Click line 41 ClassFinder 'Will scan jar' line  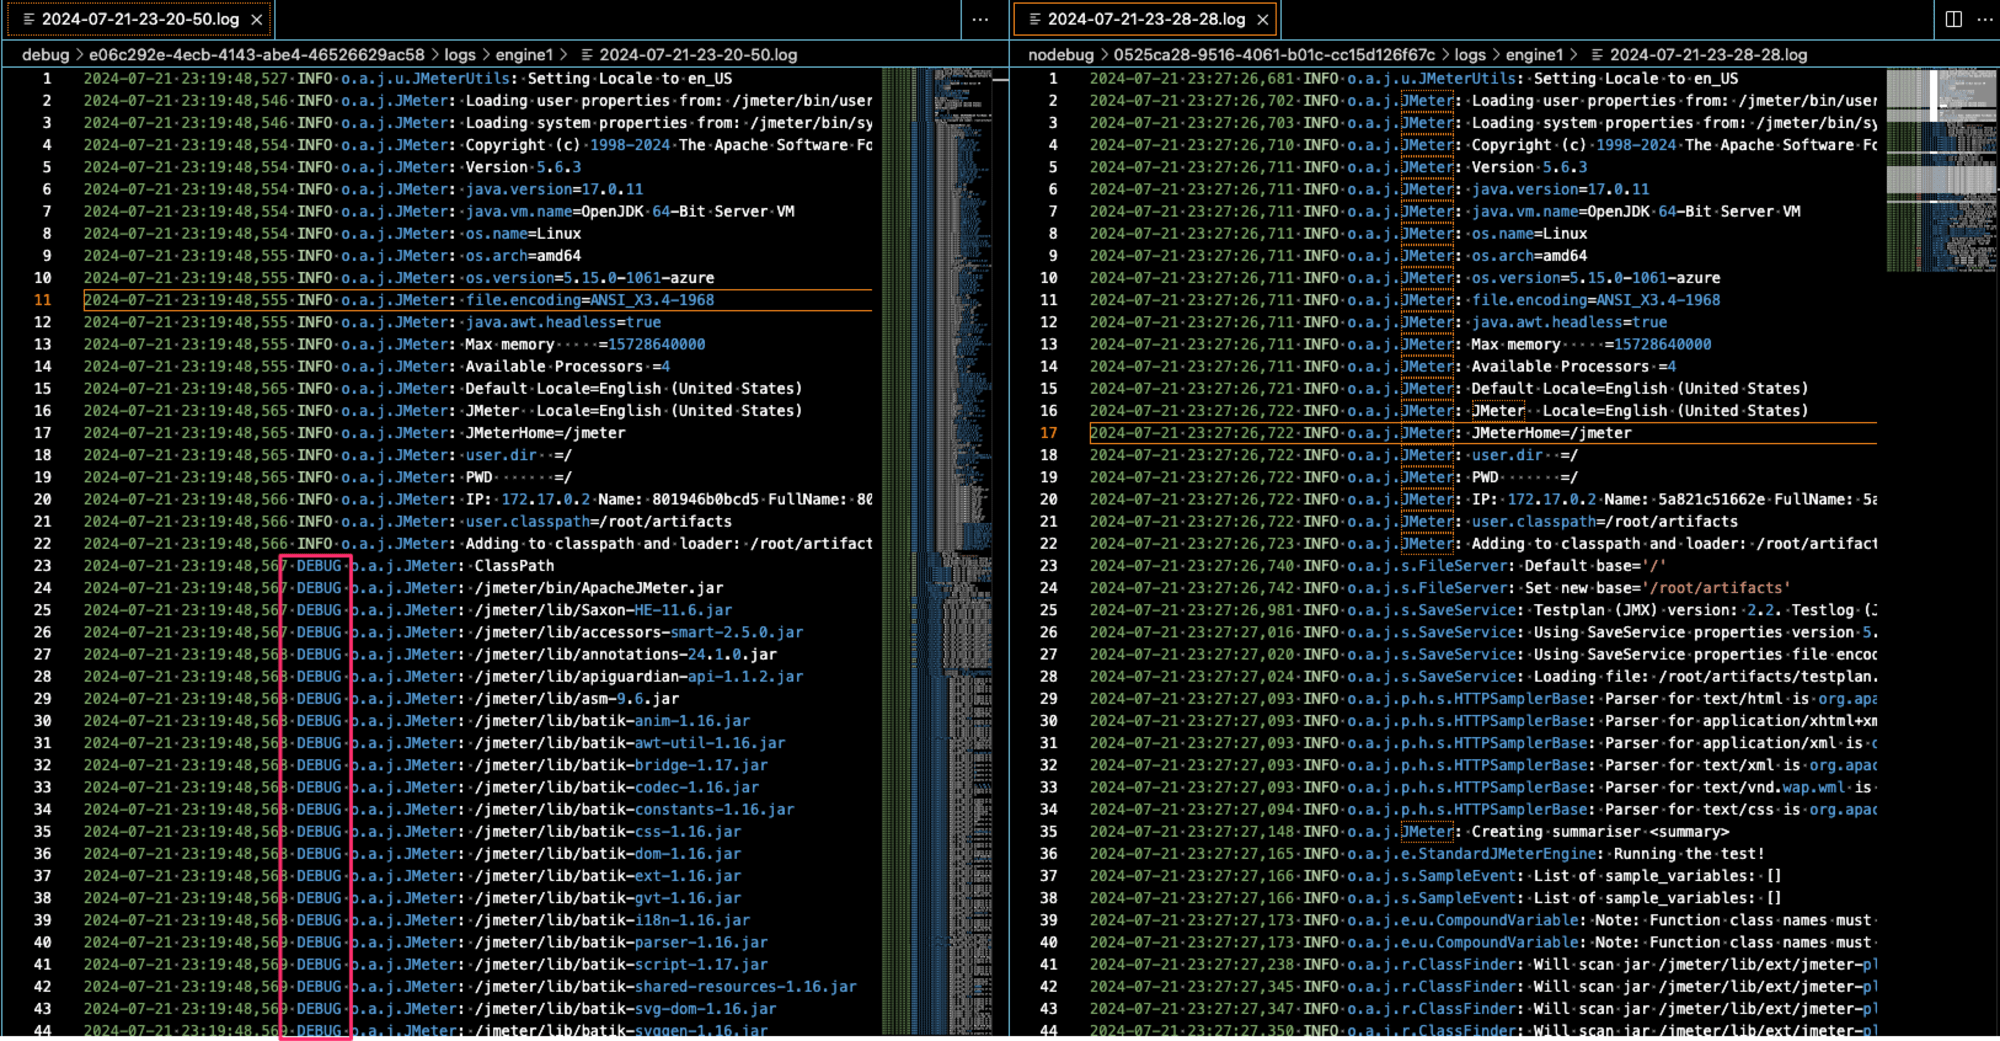(1484, 965)
